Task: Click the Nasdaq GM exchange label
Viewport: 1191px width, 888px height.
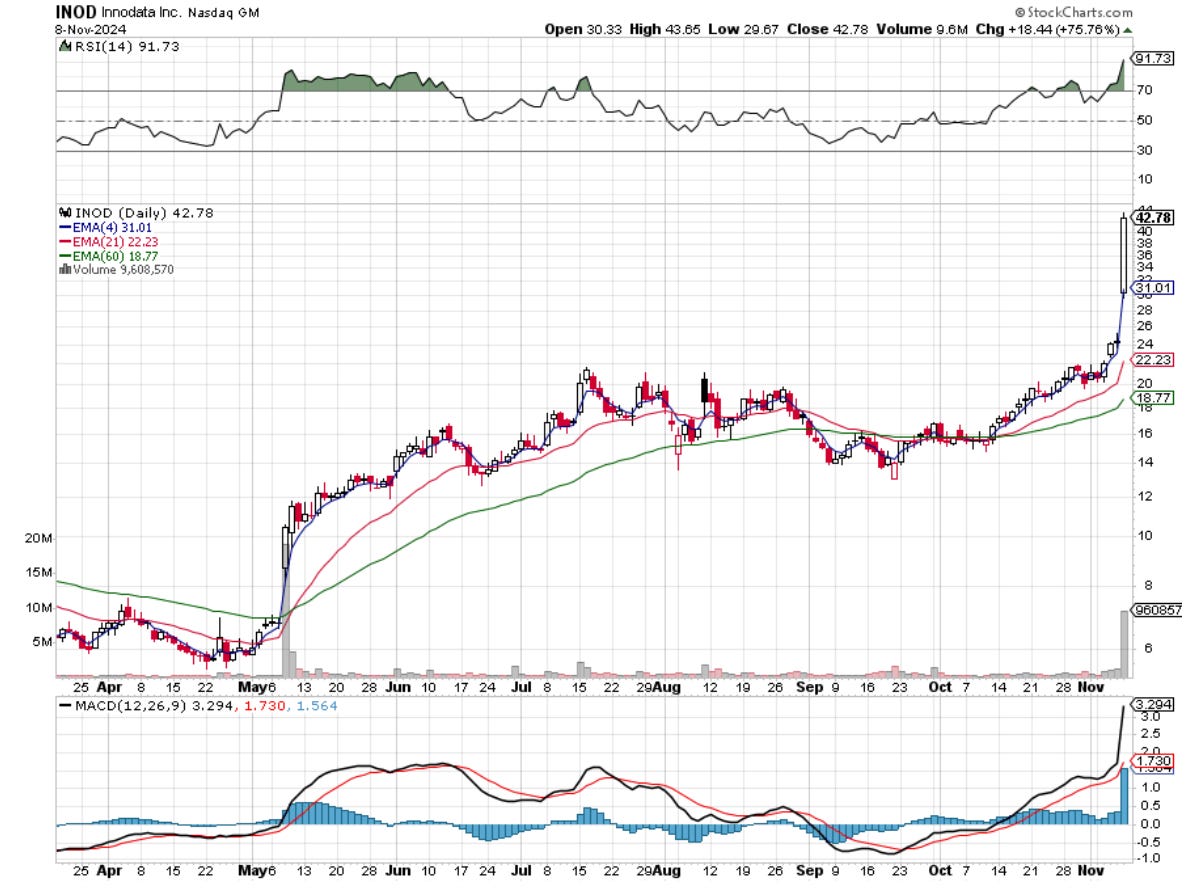Action: [224, 13]
